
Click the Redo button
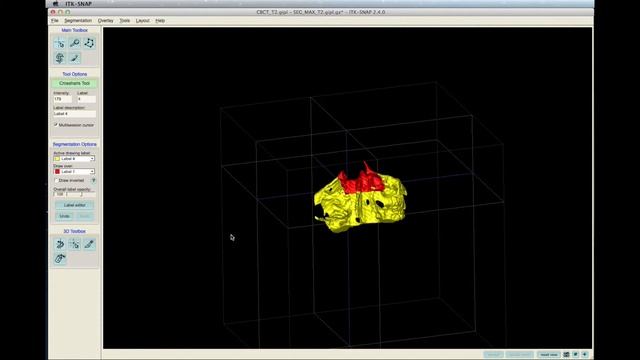pyautogui.click(x=84, y=216)
